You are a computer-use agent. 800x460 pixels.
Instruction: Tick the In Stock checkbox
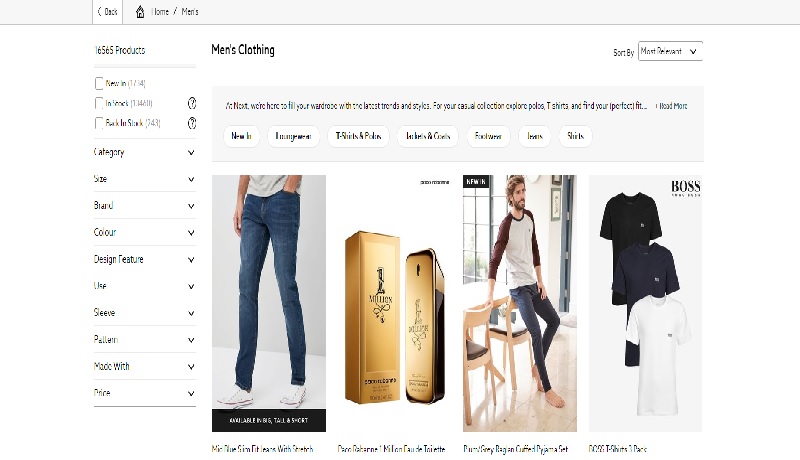(x=99, y=104)
